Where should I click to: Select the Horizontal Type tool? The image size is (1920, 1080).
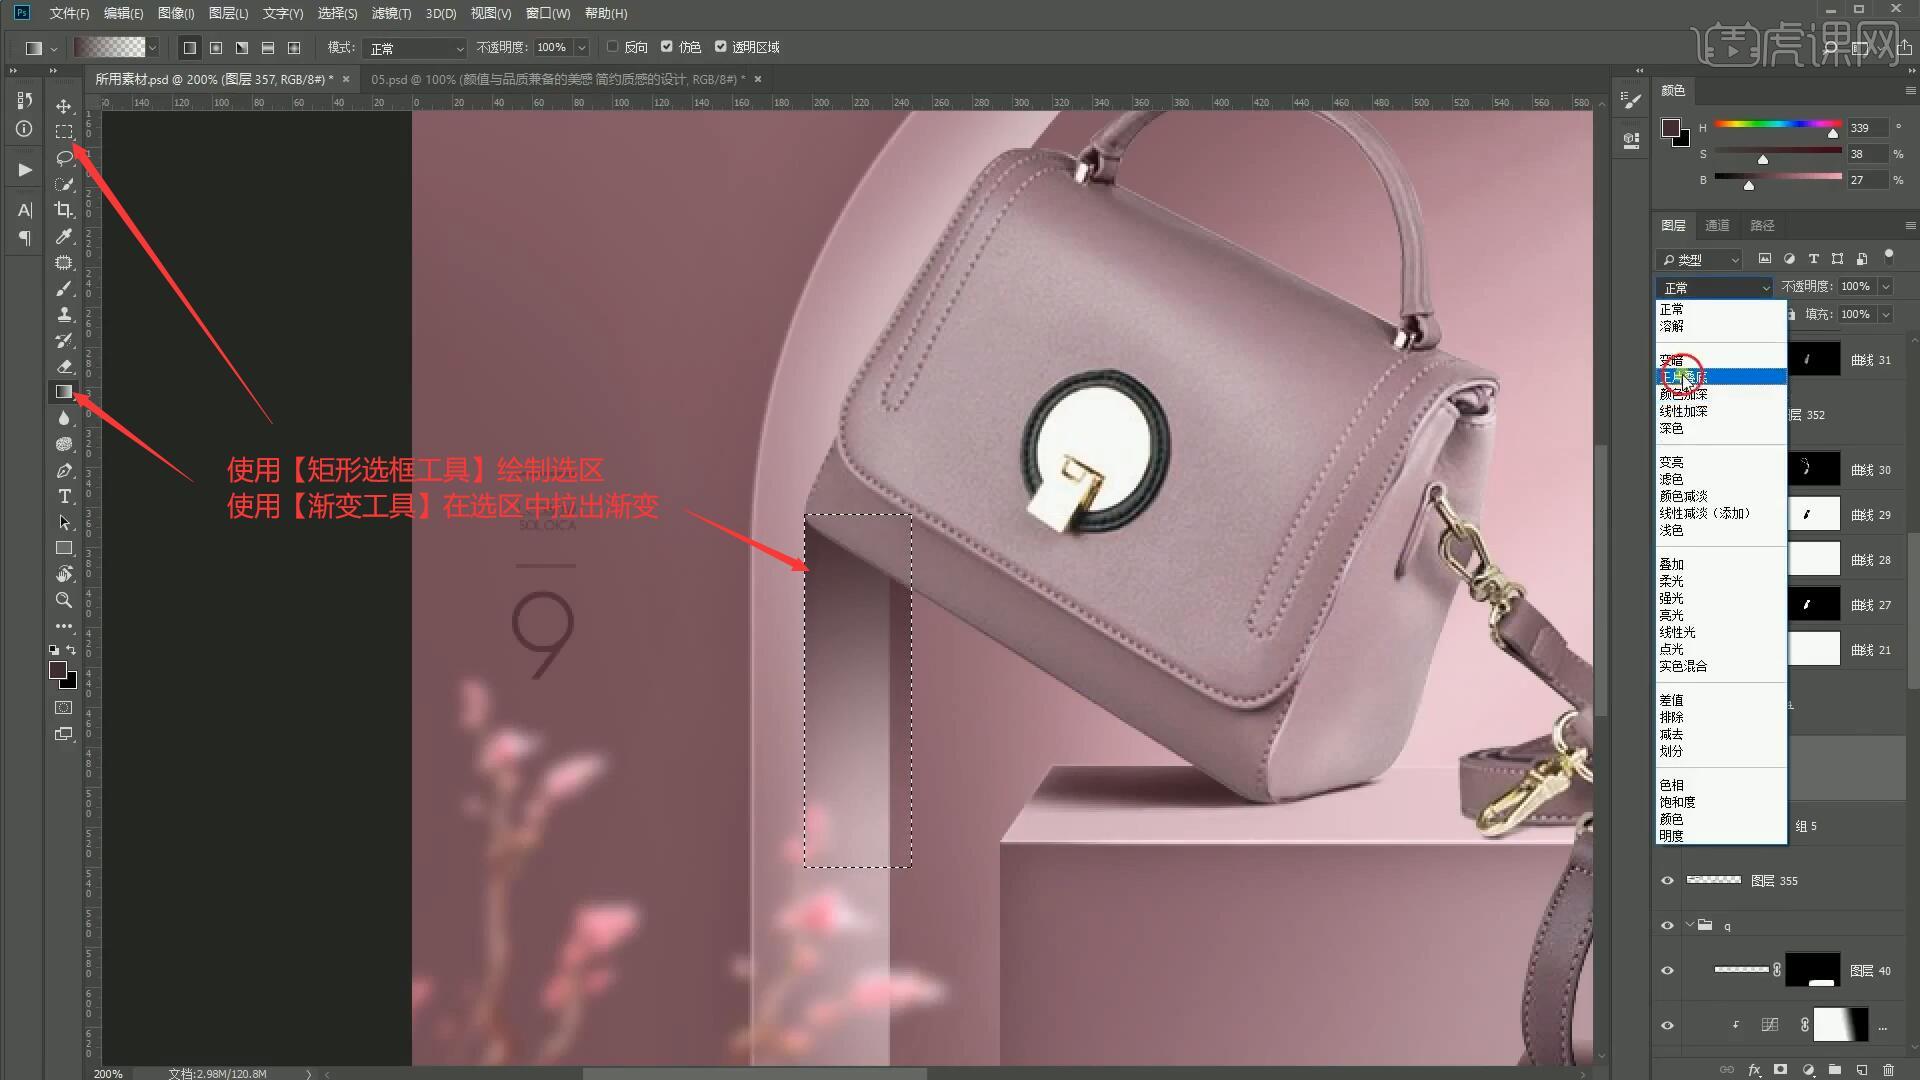pos(64,497)
